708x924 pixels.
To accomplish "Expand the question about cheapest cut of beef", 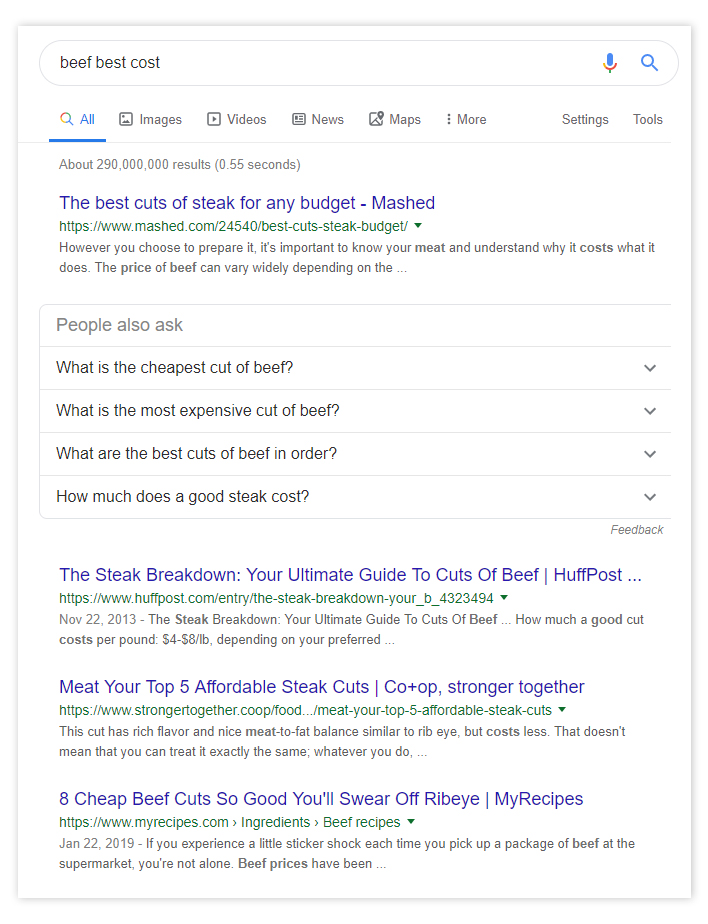I will tap(650, 368).
